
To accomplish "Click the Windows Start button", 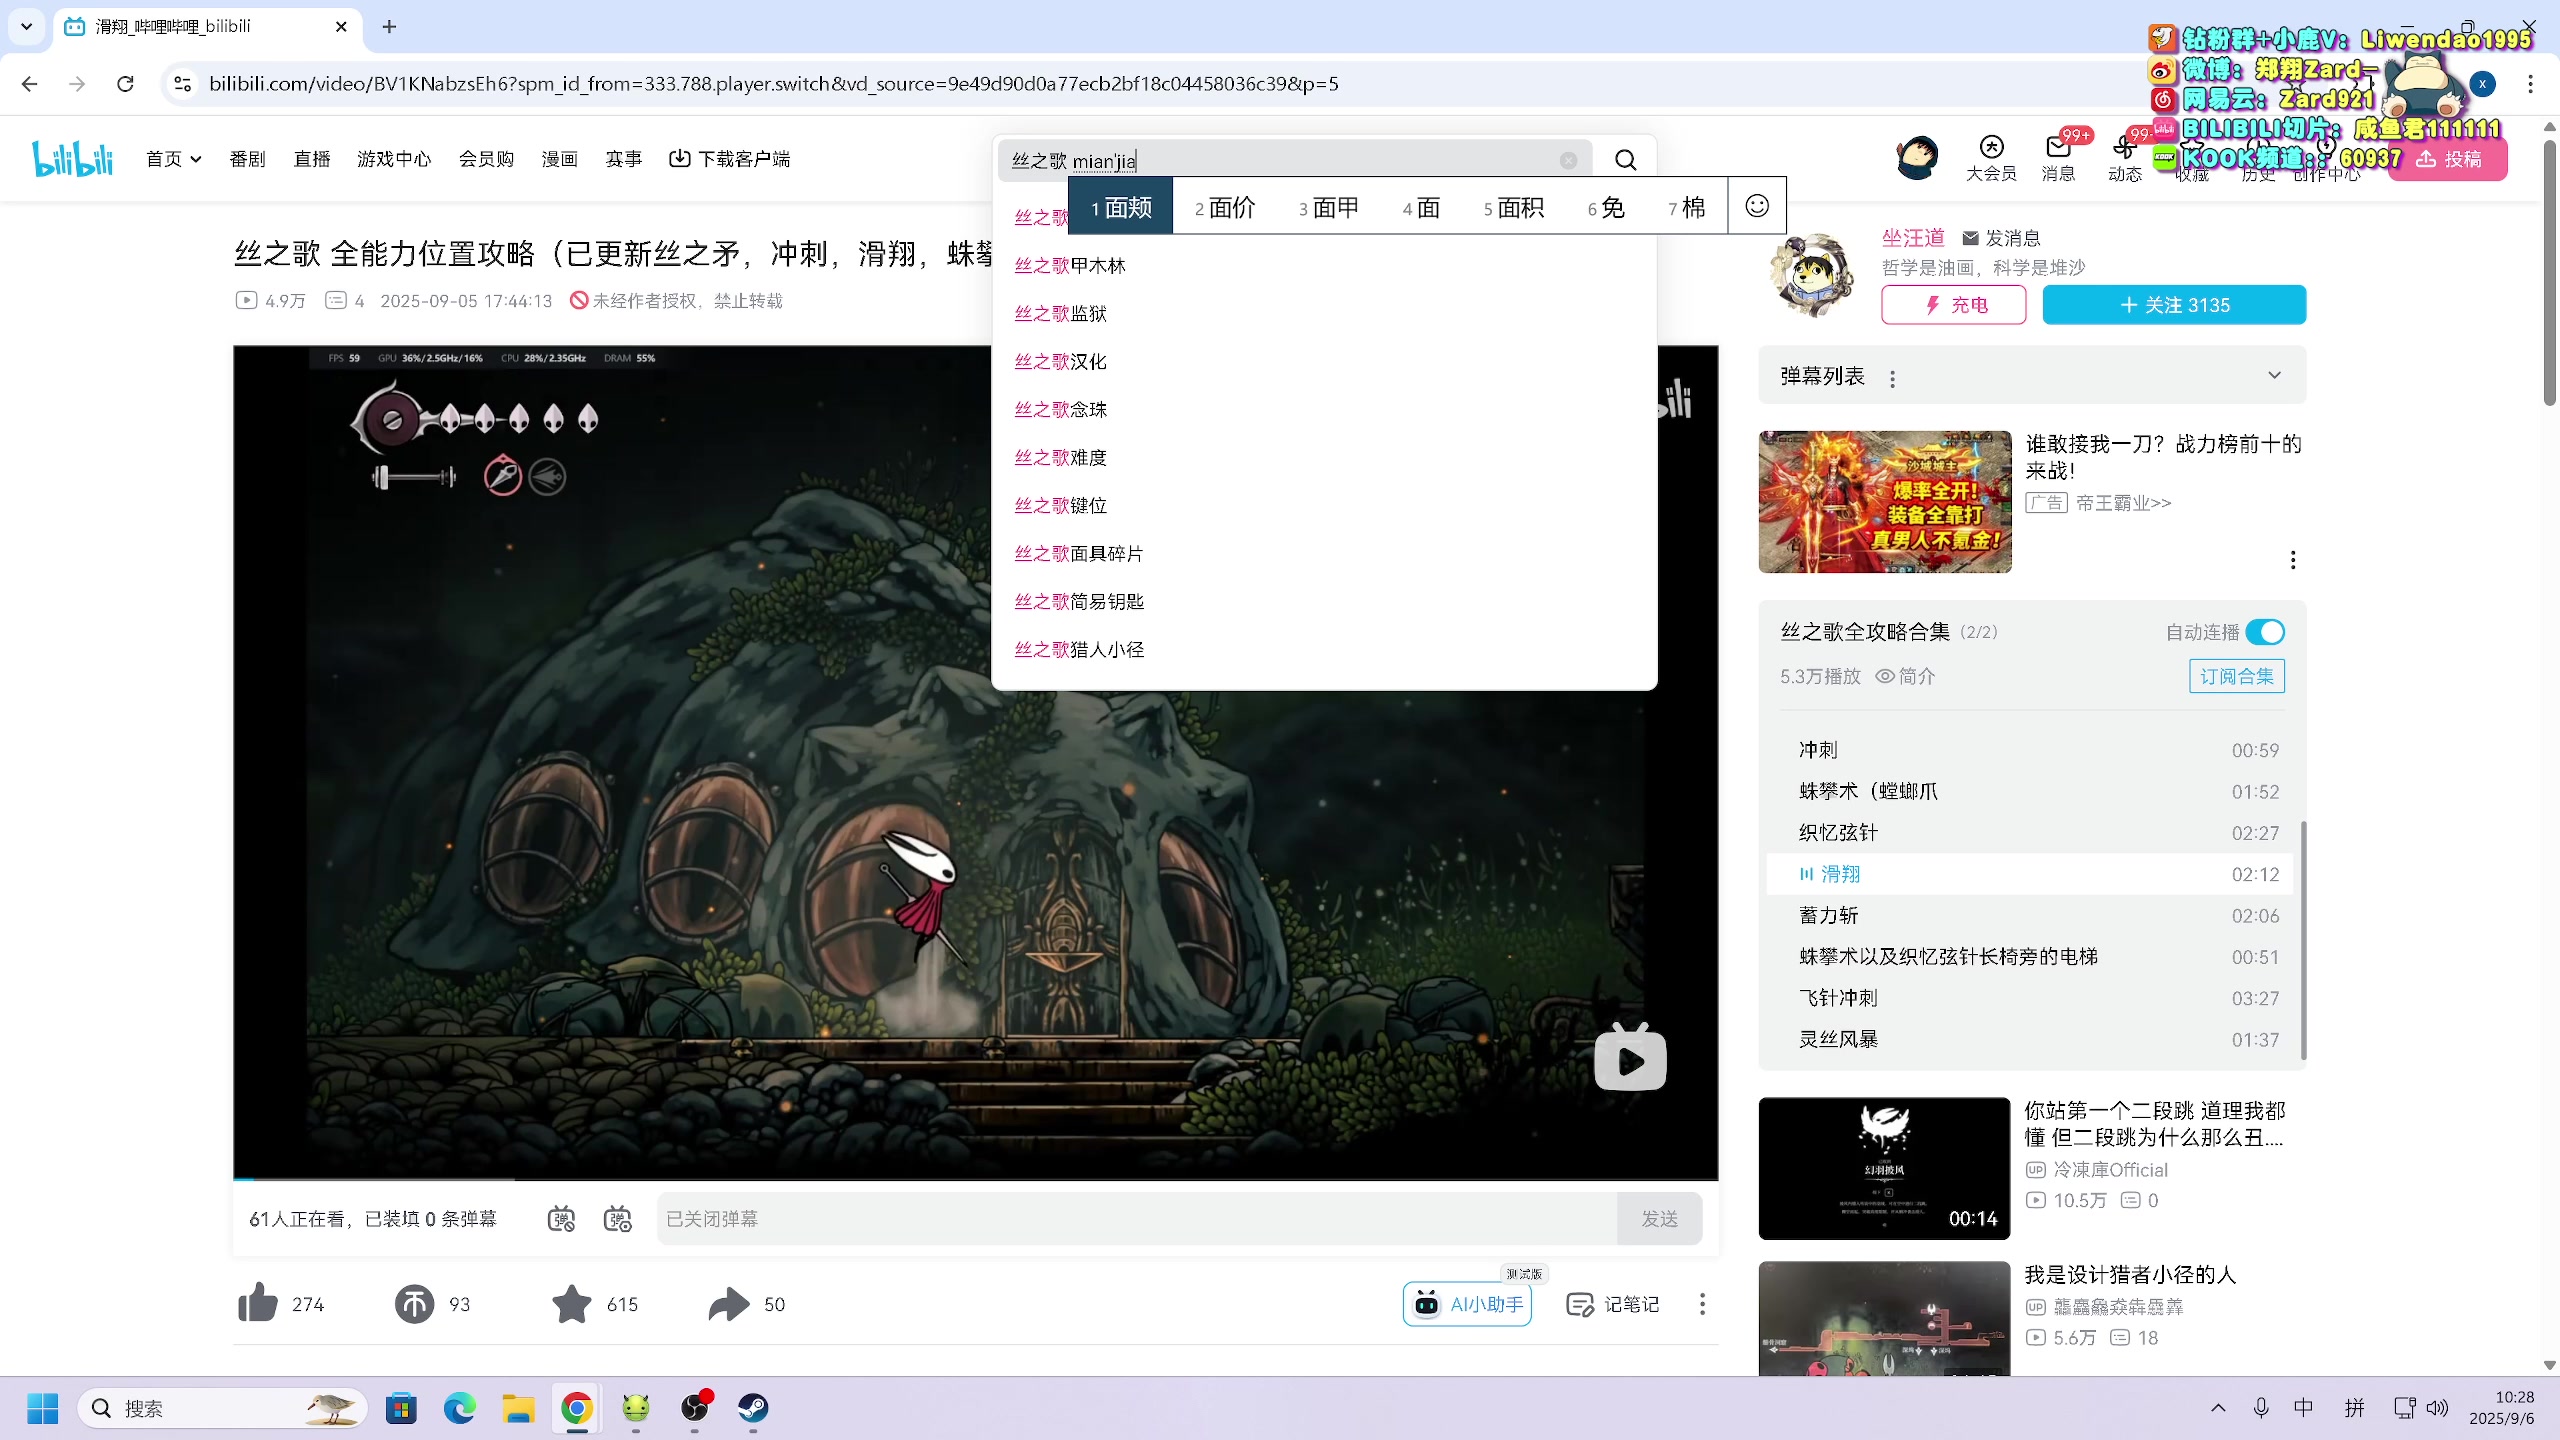I will pyautogui.click(x=43, y=1408).
